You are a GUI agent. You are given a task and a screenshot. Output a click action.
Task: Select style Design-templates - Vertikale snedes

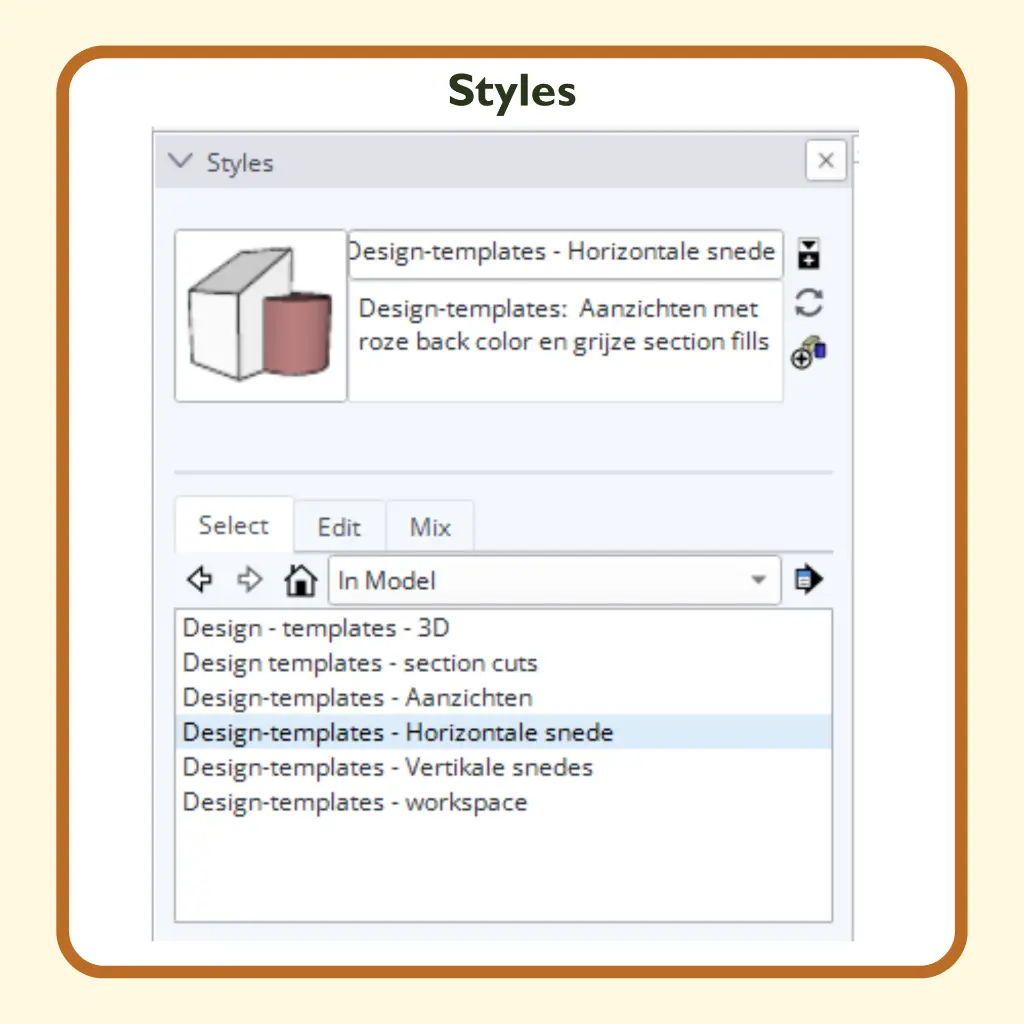pos(504,767)
